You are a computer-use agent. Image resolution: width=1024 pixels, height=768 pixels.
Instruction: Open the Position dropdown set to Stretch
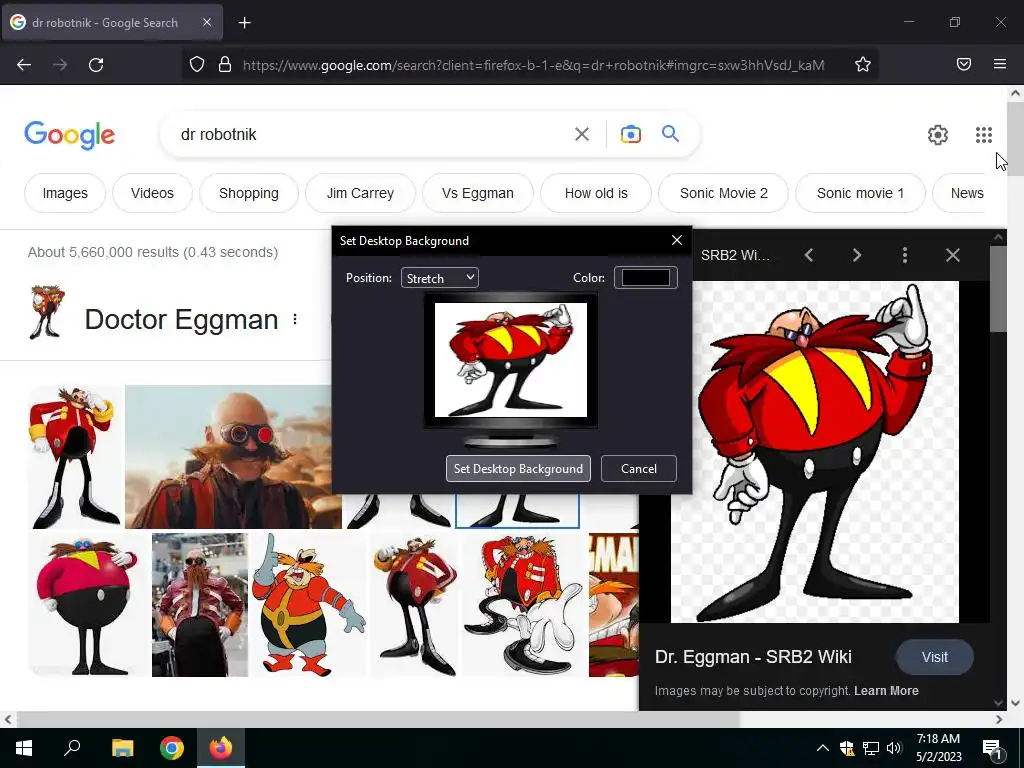pyautogui.click(x=440, y=278)
